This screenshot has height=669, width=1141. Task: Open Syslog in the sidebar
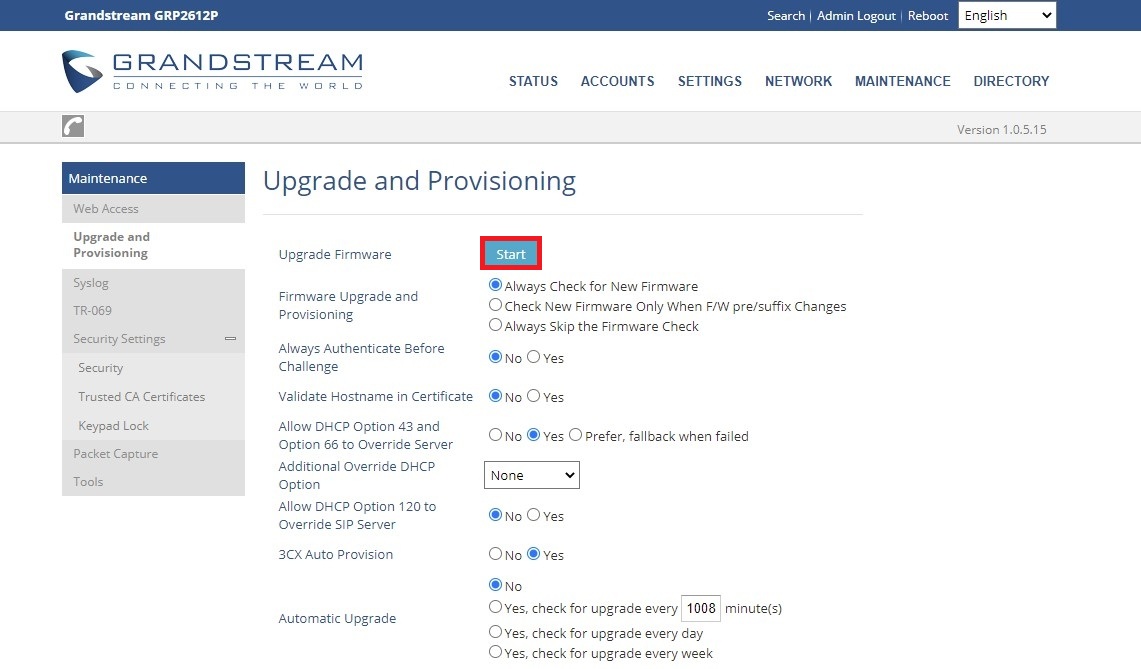(91, 283)
